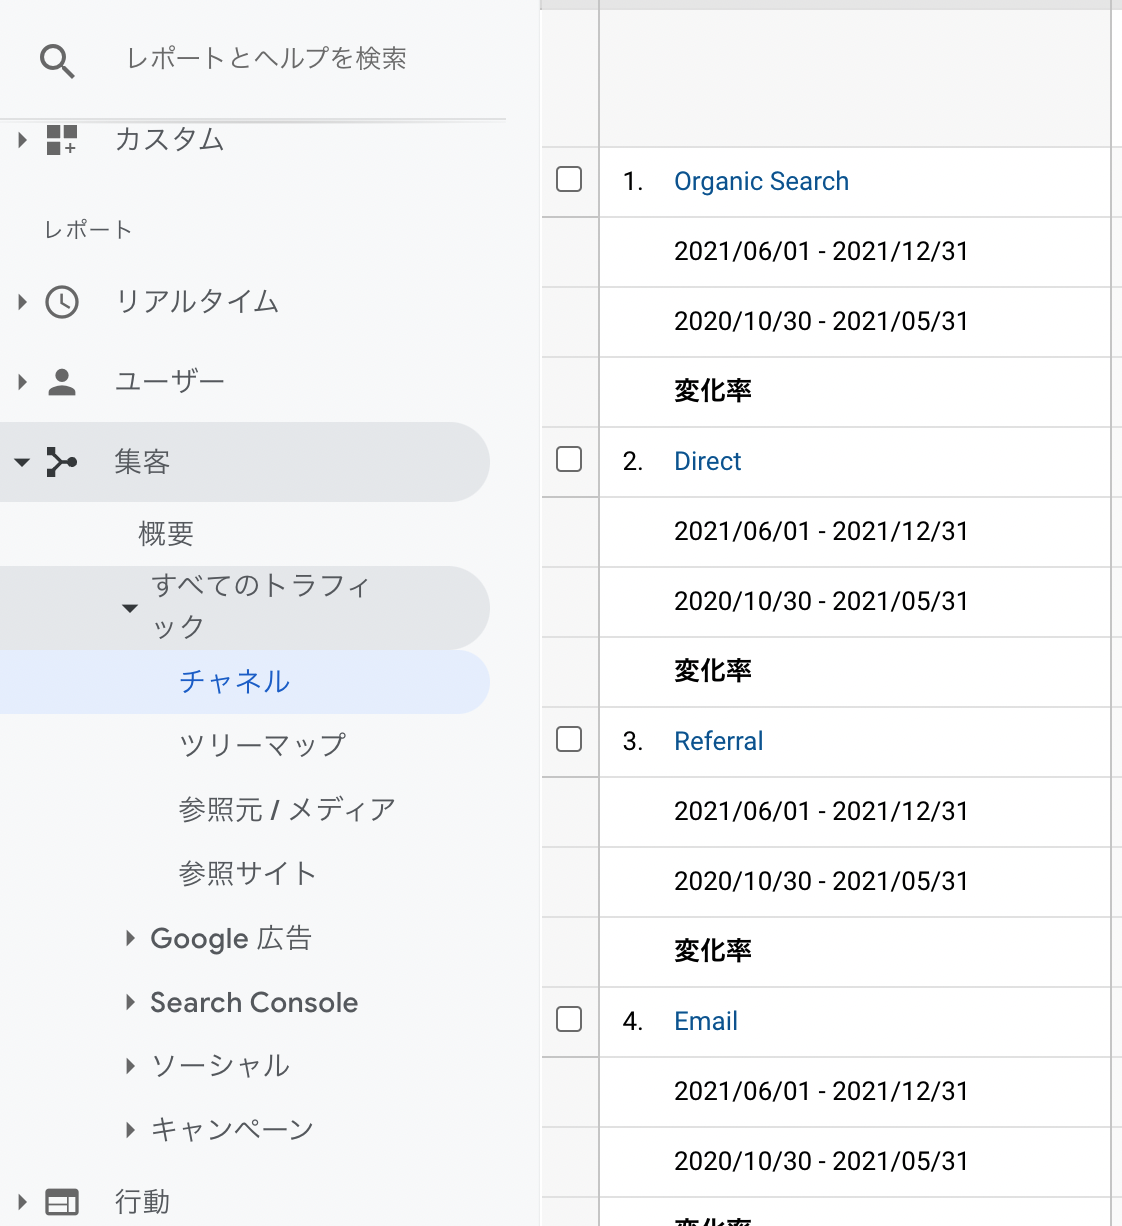Expand the ソーシャル submenu arrow
The height and width of the screenshot is (1226, 1122).
pyautogui.click(x=130, y=1066)
